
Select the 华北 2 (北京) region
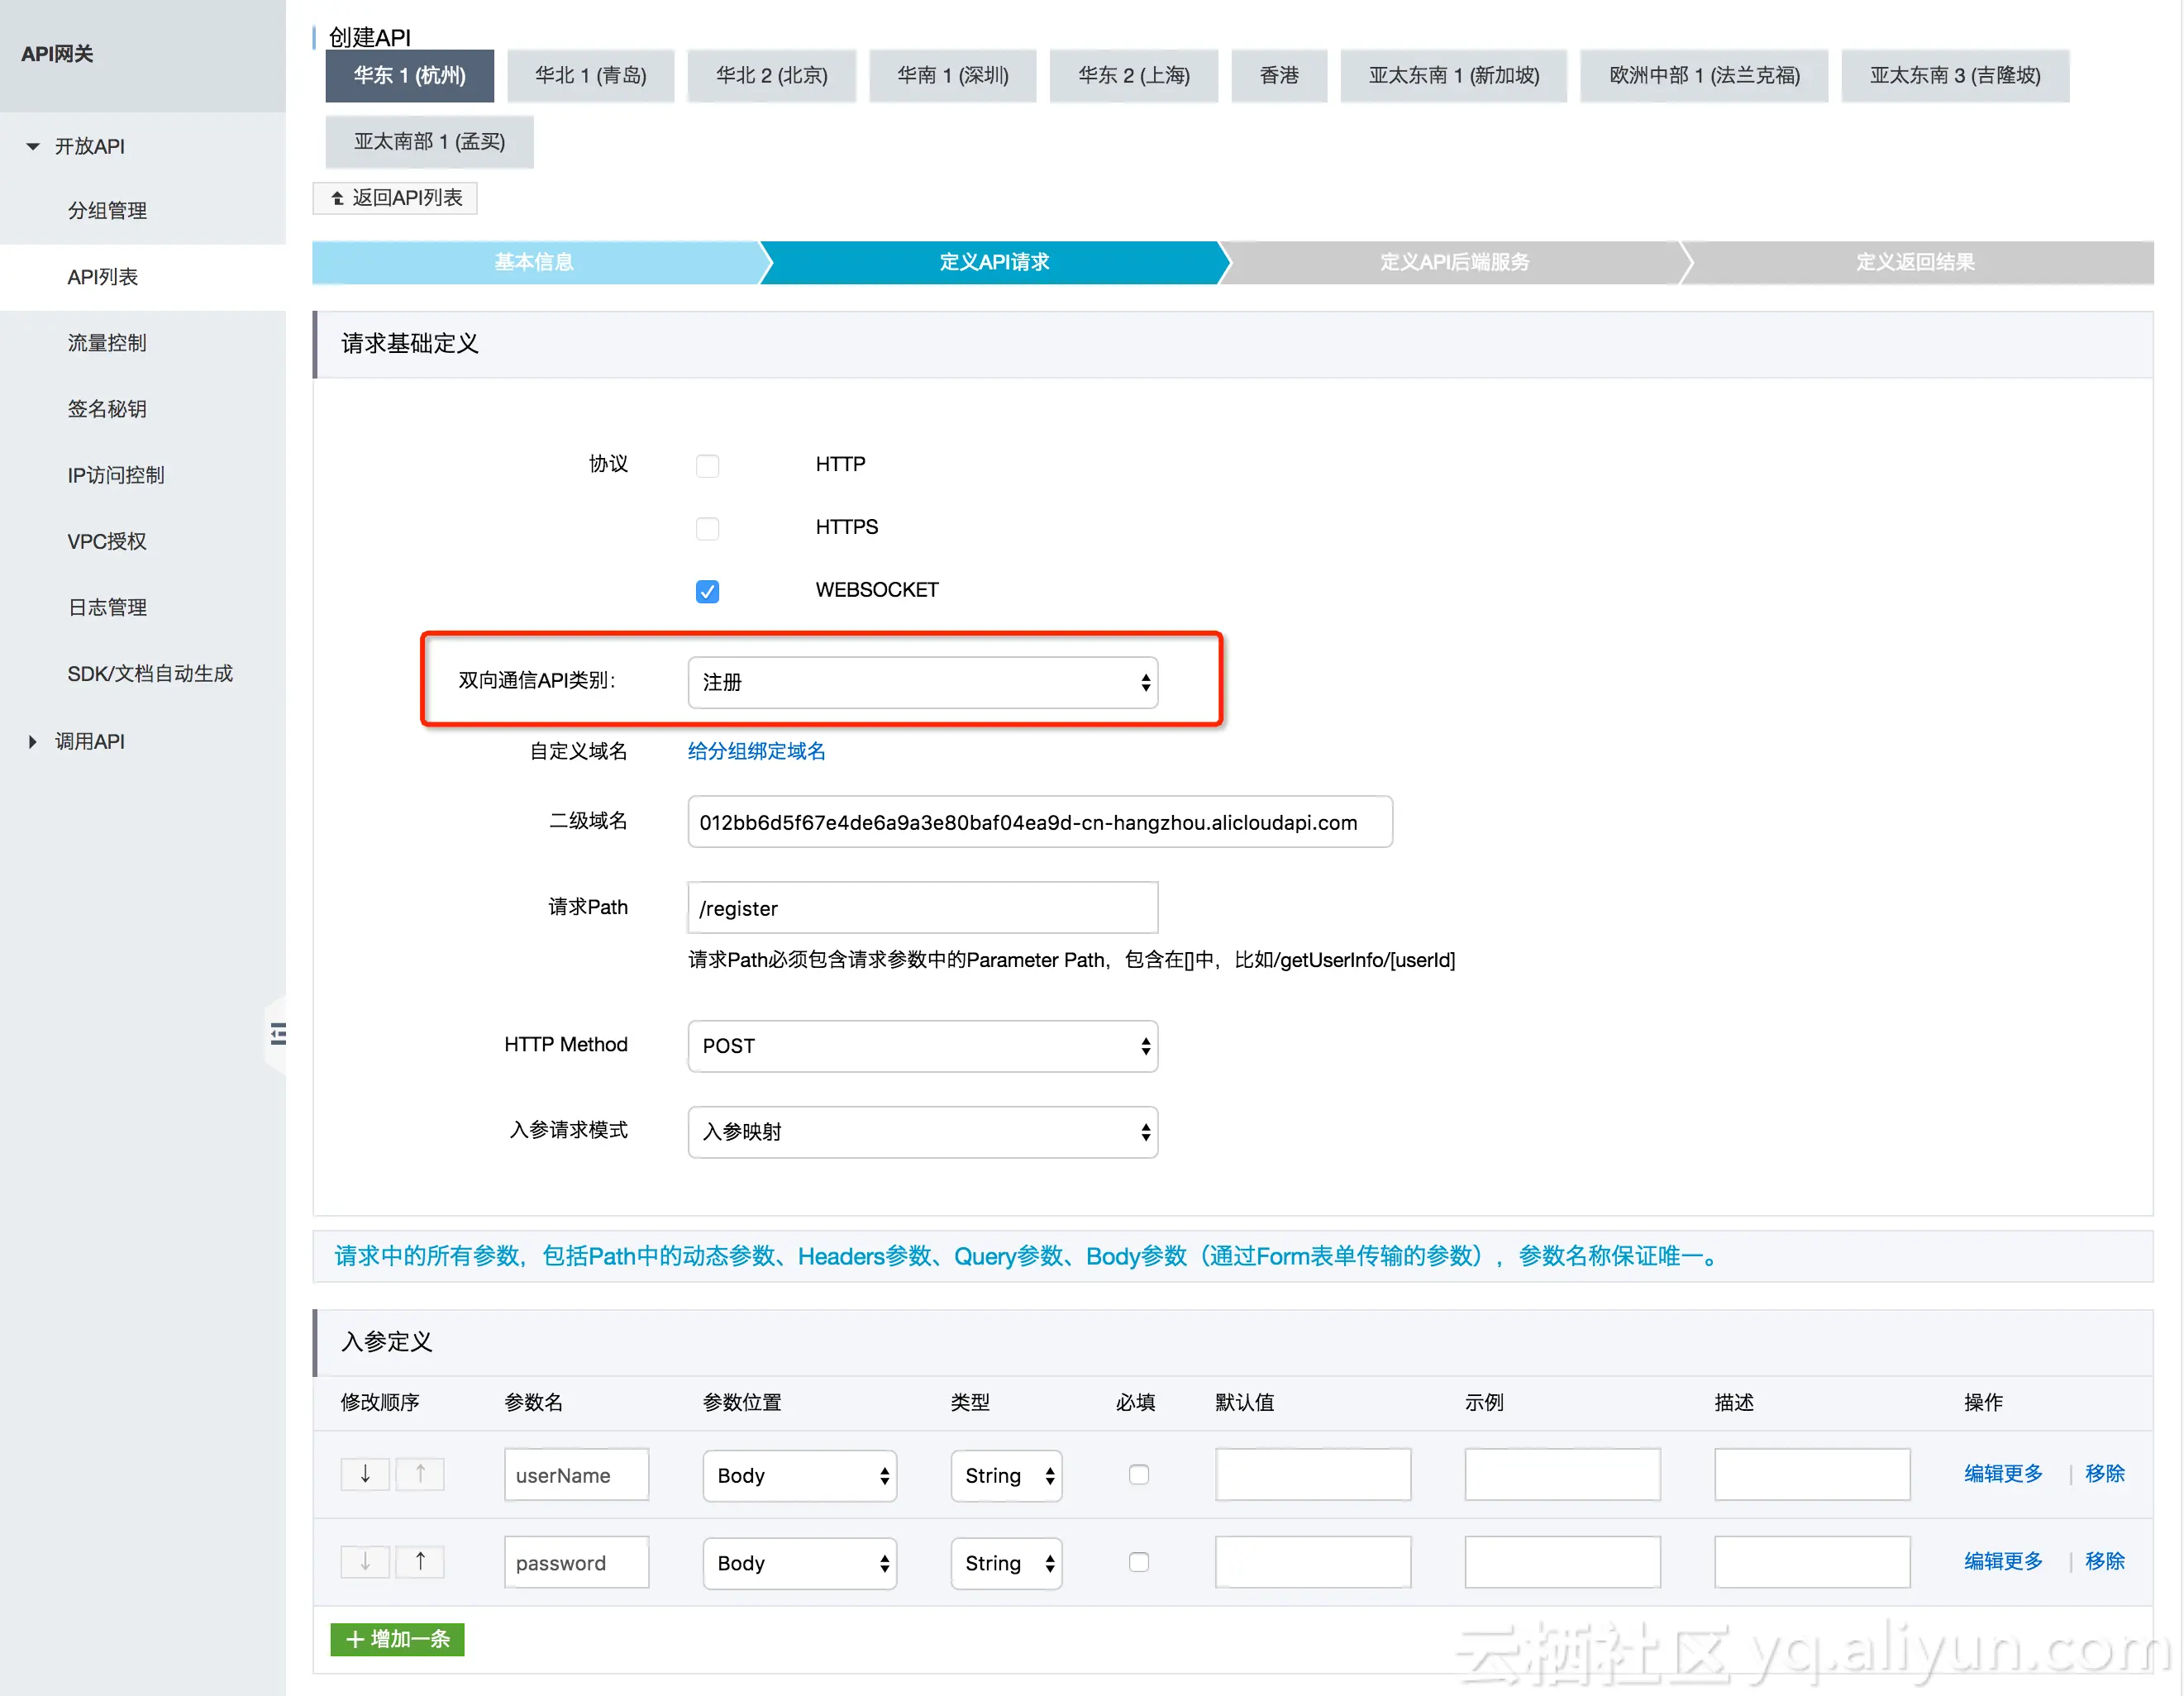coord(771,75)
